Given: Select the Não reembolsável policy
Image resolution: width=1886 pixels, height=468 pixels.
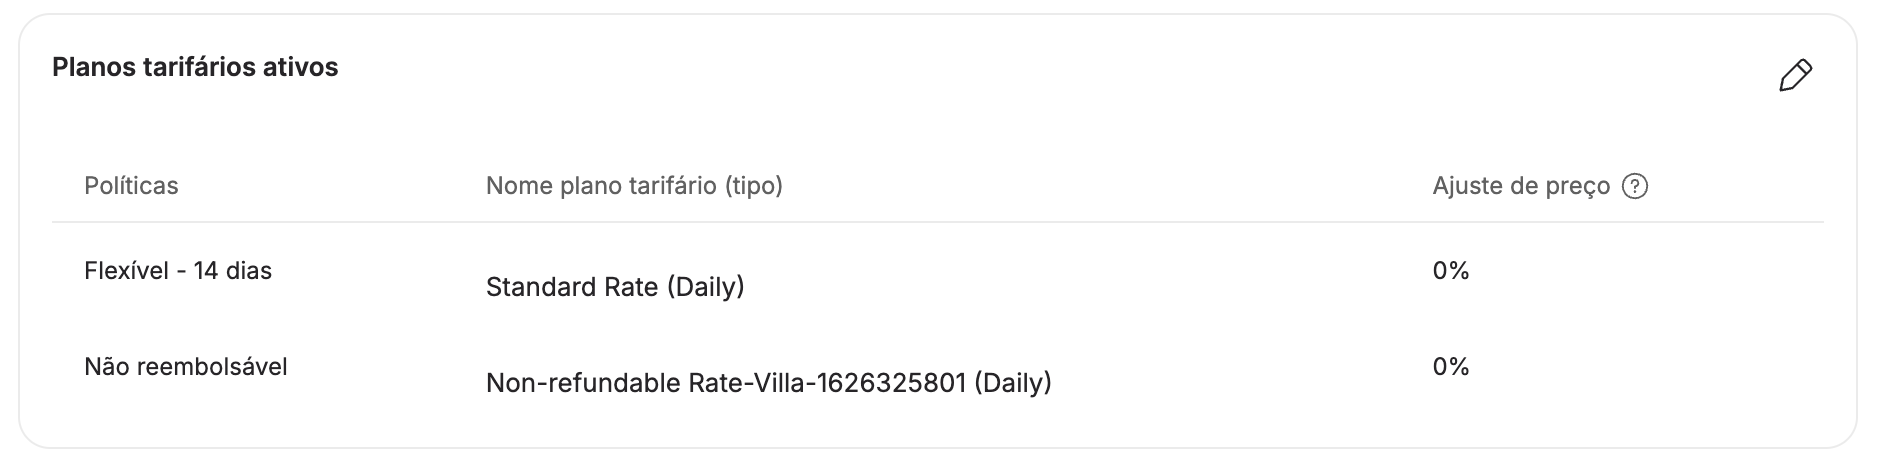Looking at the screenshot, I should coord(186,367).
